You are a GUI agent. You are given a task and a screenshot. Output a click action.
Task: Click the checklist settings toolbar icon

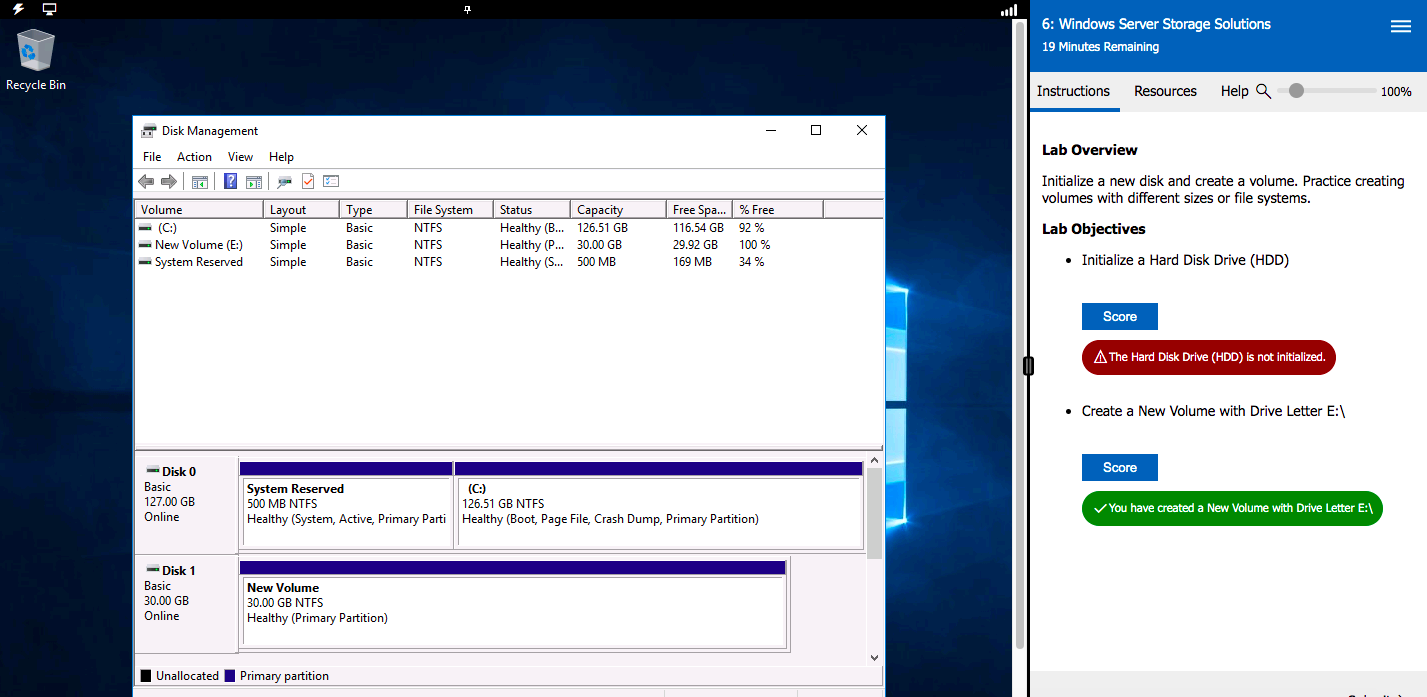tap(332, 182)
